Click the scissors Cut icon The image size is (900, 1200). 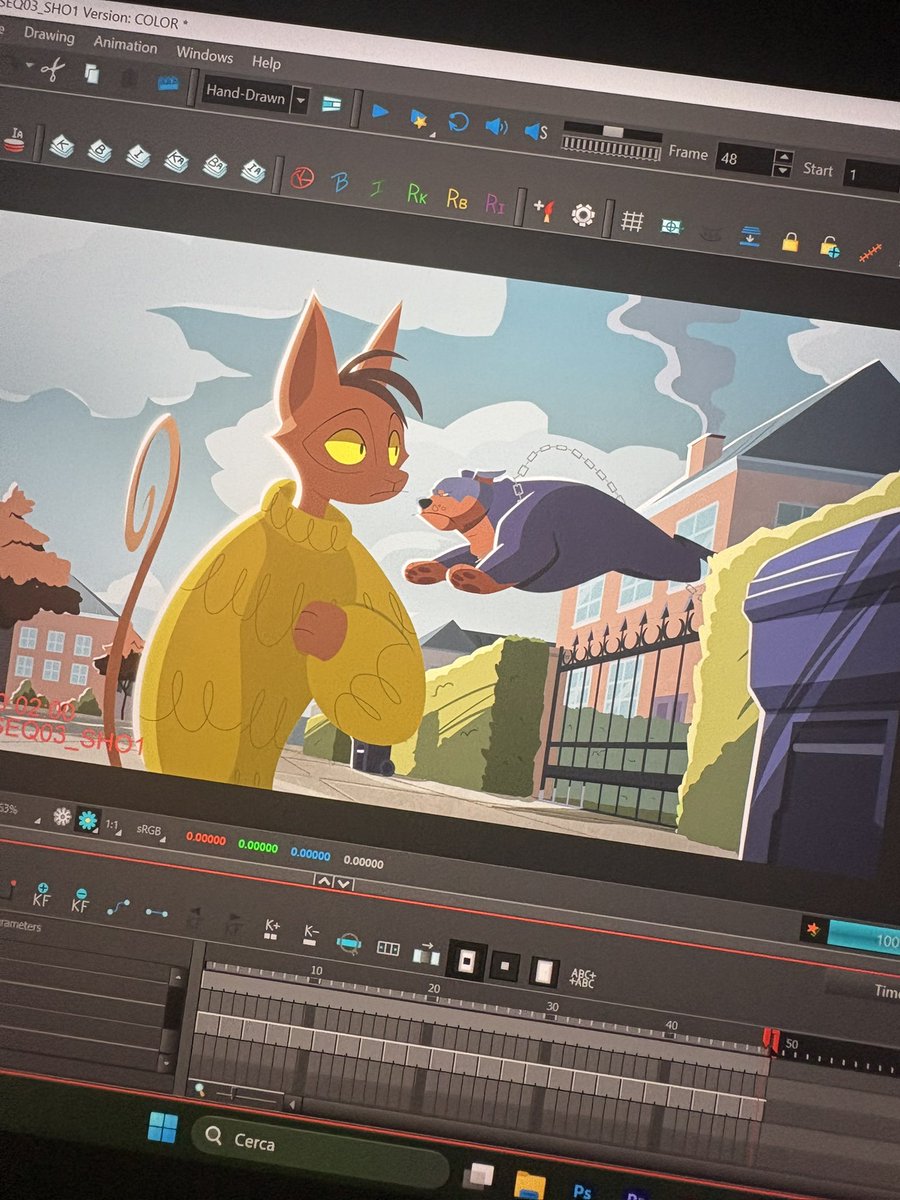(x=54, y=68)
